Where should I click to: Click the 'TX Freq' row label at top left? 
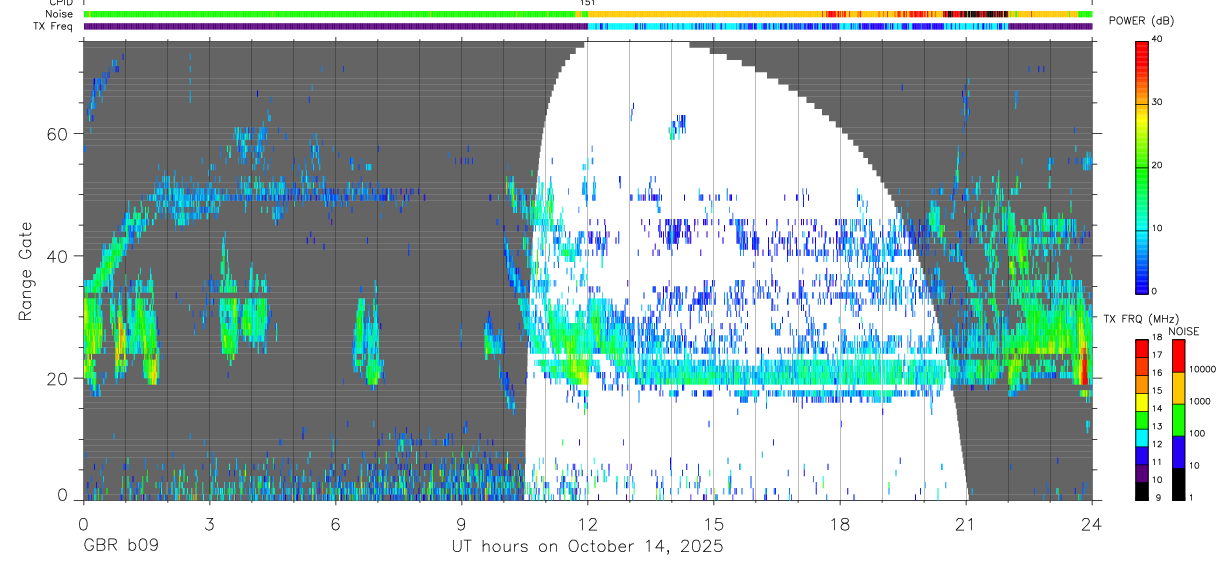tap(55, 26)
